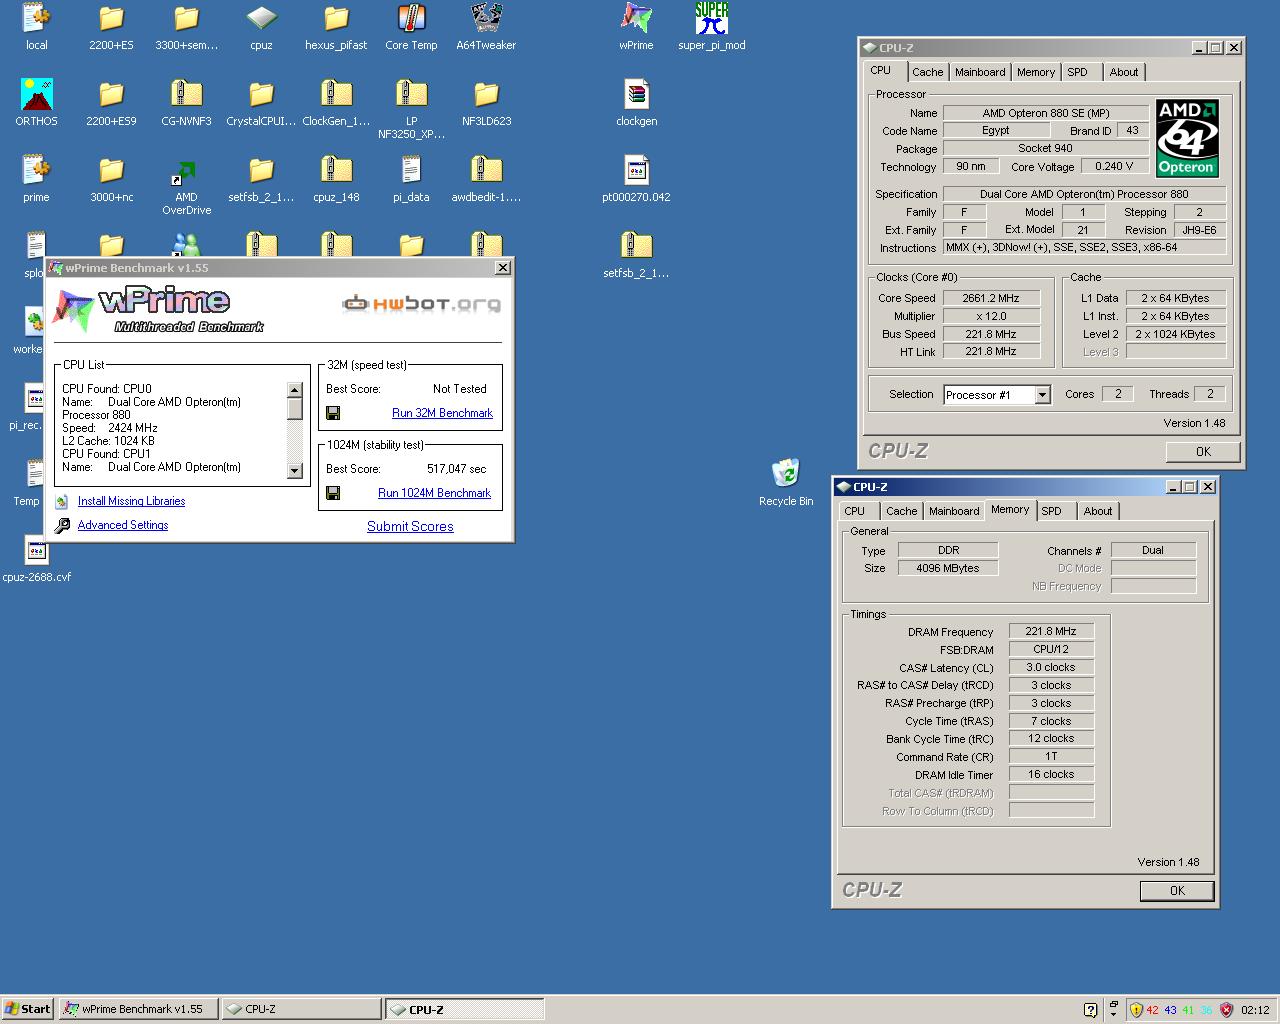Click the 4096 MBytes memory size value
The width and height of the screenshot is (1280, 1024).
[x=948, y=568]
